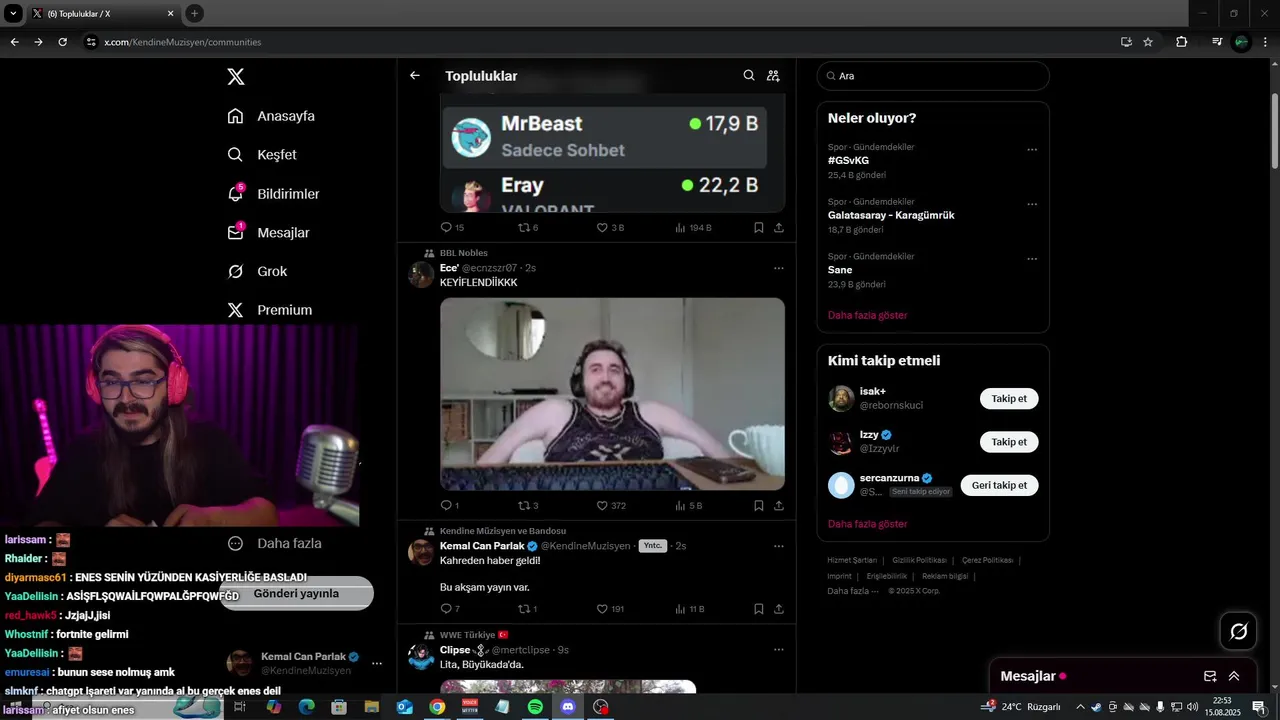
Task: Bookmark Ece's KEYİFLENDİİKKK post
Action: [x=759, y=506]
